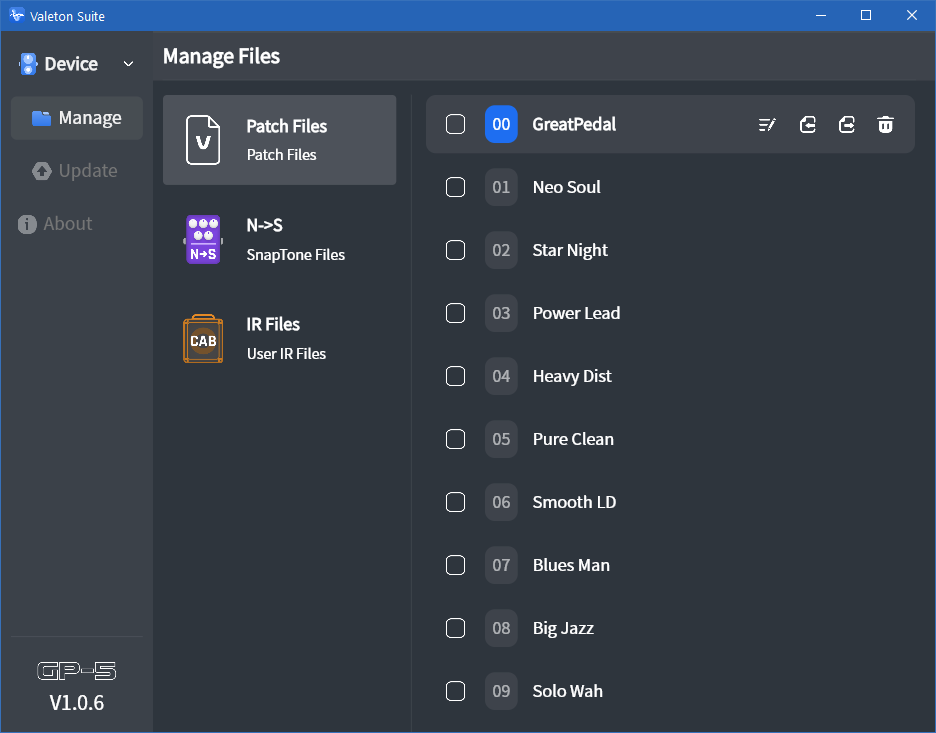
Task: Select patch number badge 00
Action: pos(501,124)
